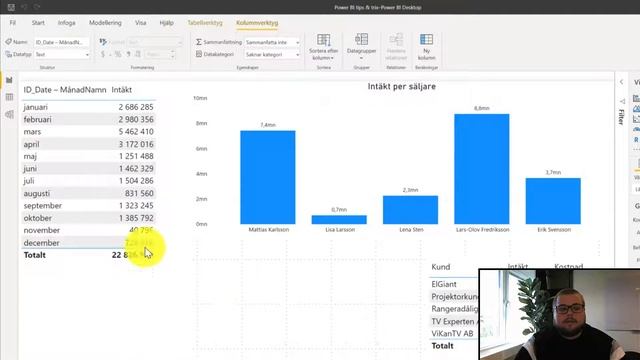Screen dimensions: 640x360
Task: Click the undo arrow in title bar
Action: [x=24, y=7]
